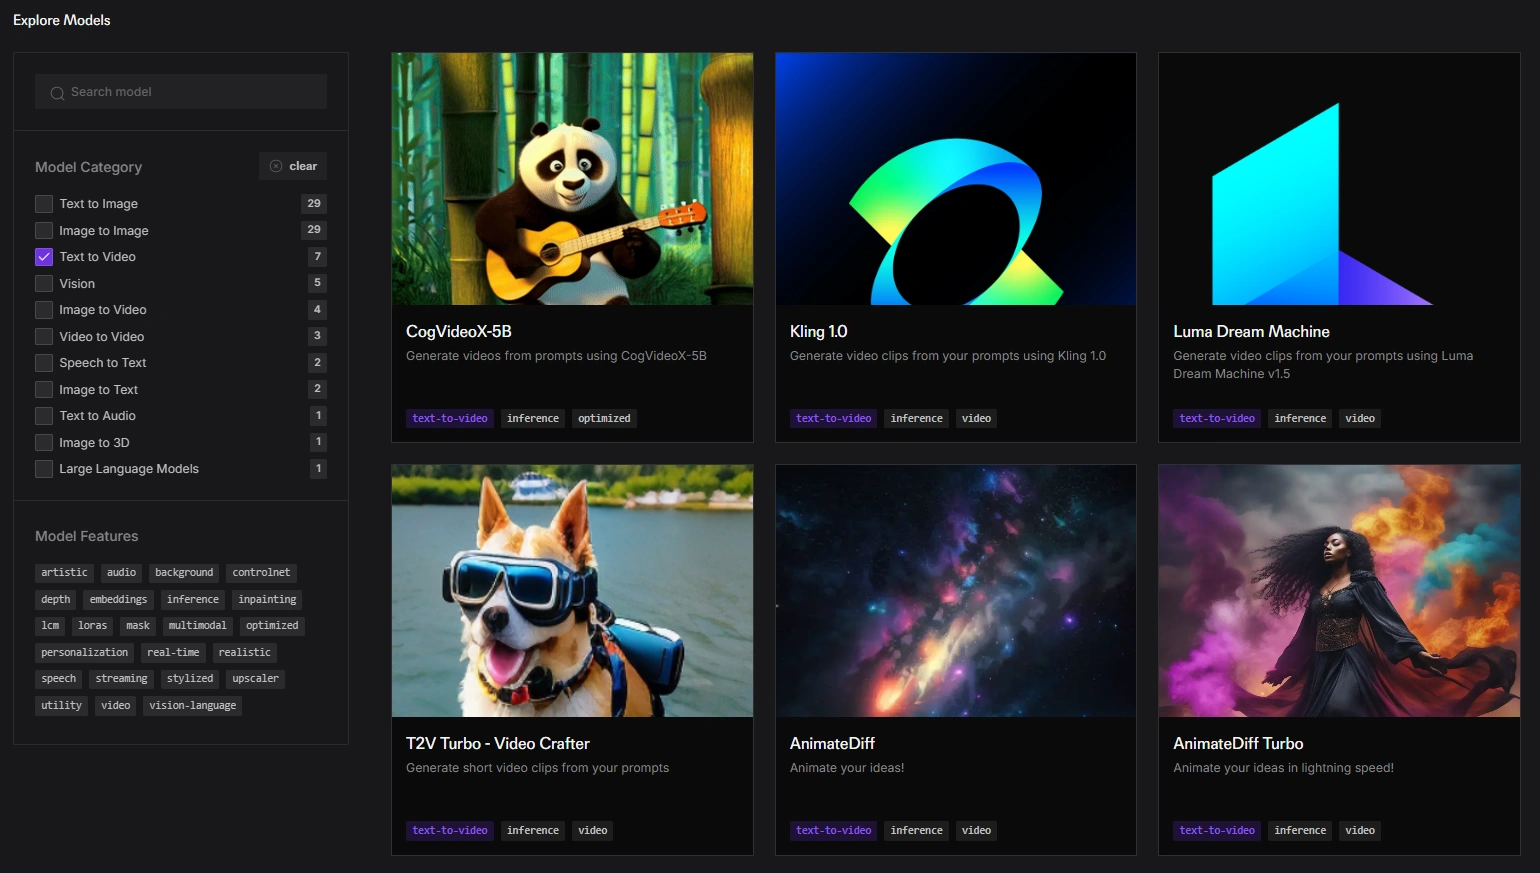Open the Luma Dream Machine title
Screen dimensions: 1540x873
[1251, 332]
